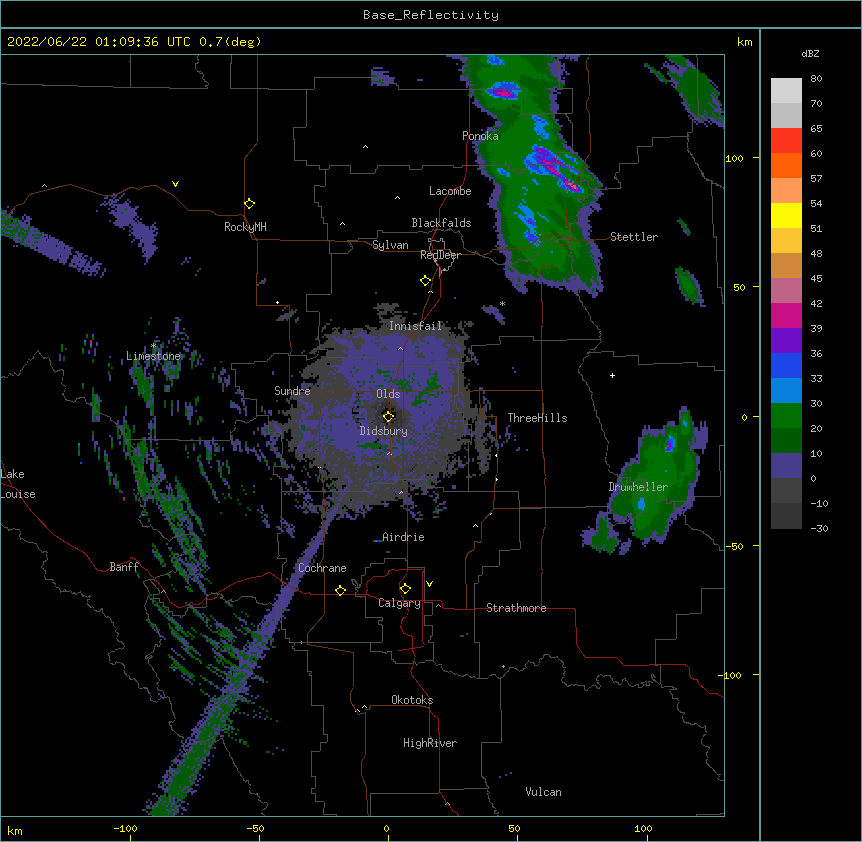Image resolution: width=862 pixels, height=842 pixels.
Task: Click the Ponoka city label
Action: coord(480,136)
